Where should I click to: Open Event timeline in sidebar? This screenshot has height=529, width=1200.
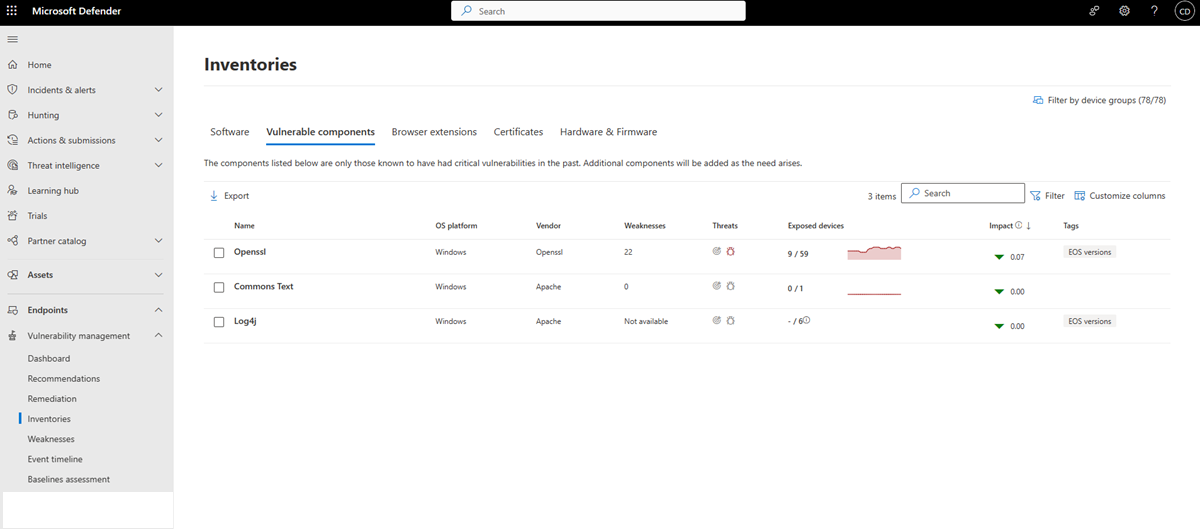[x=55, y=459]
